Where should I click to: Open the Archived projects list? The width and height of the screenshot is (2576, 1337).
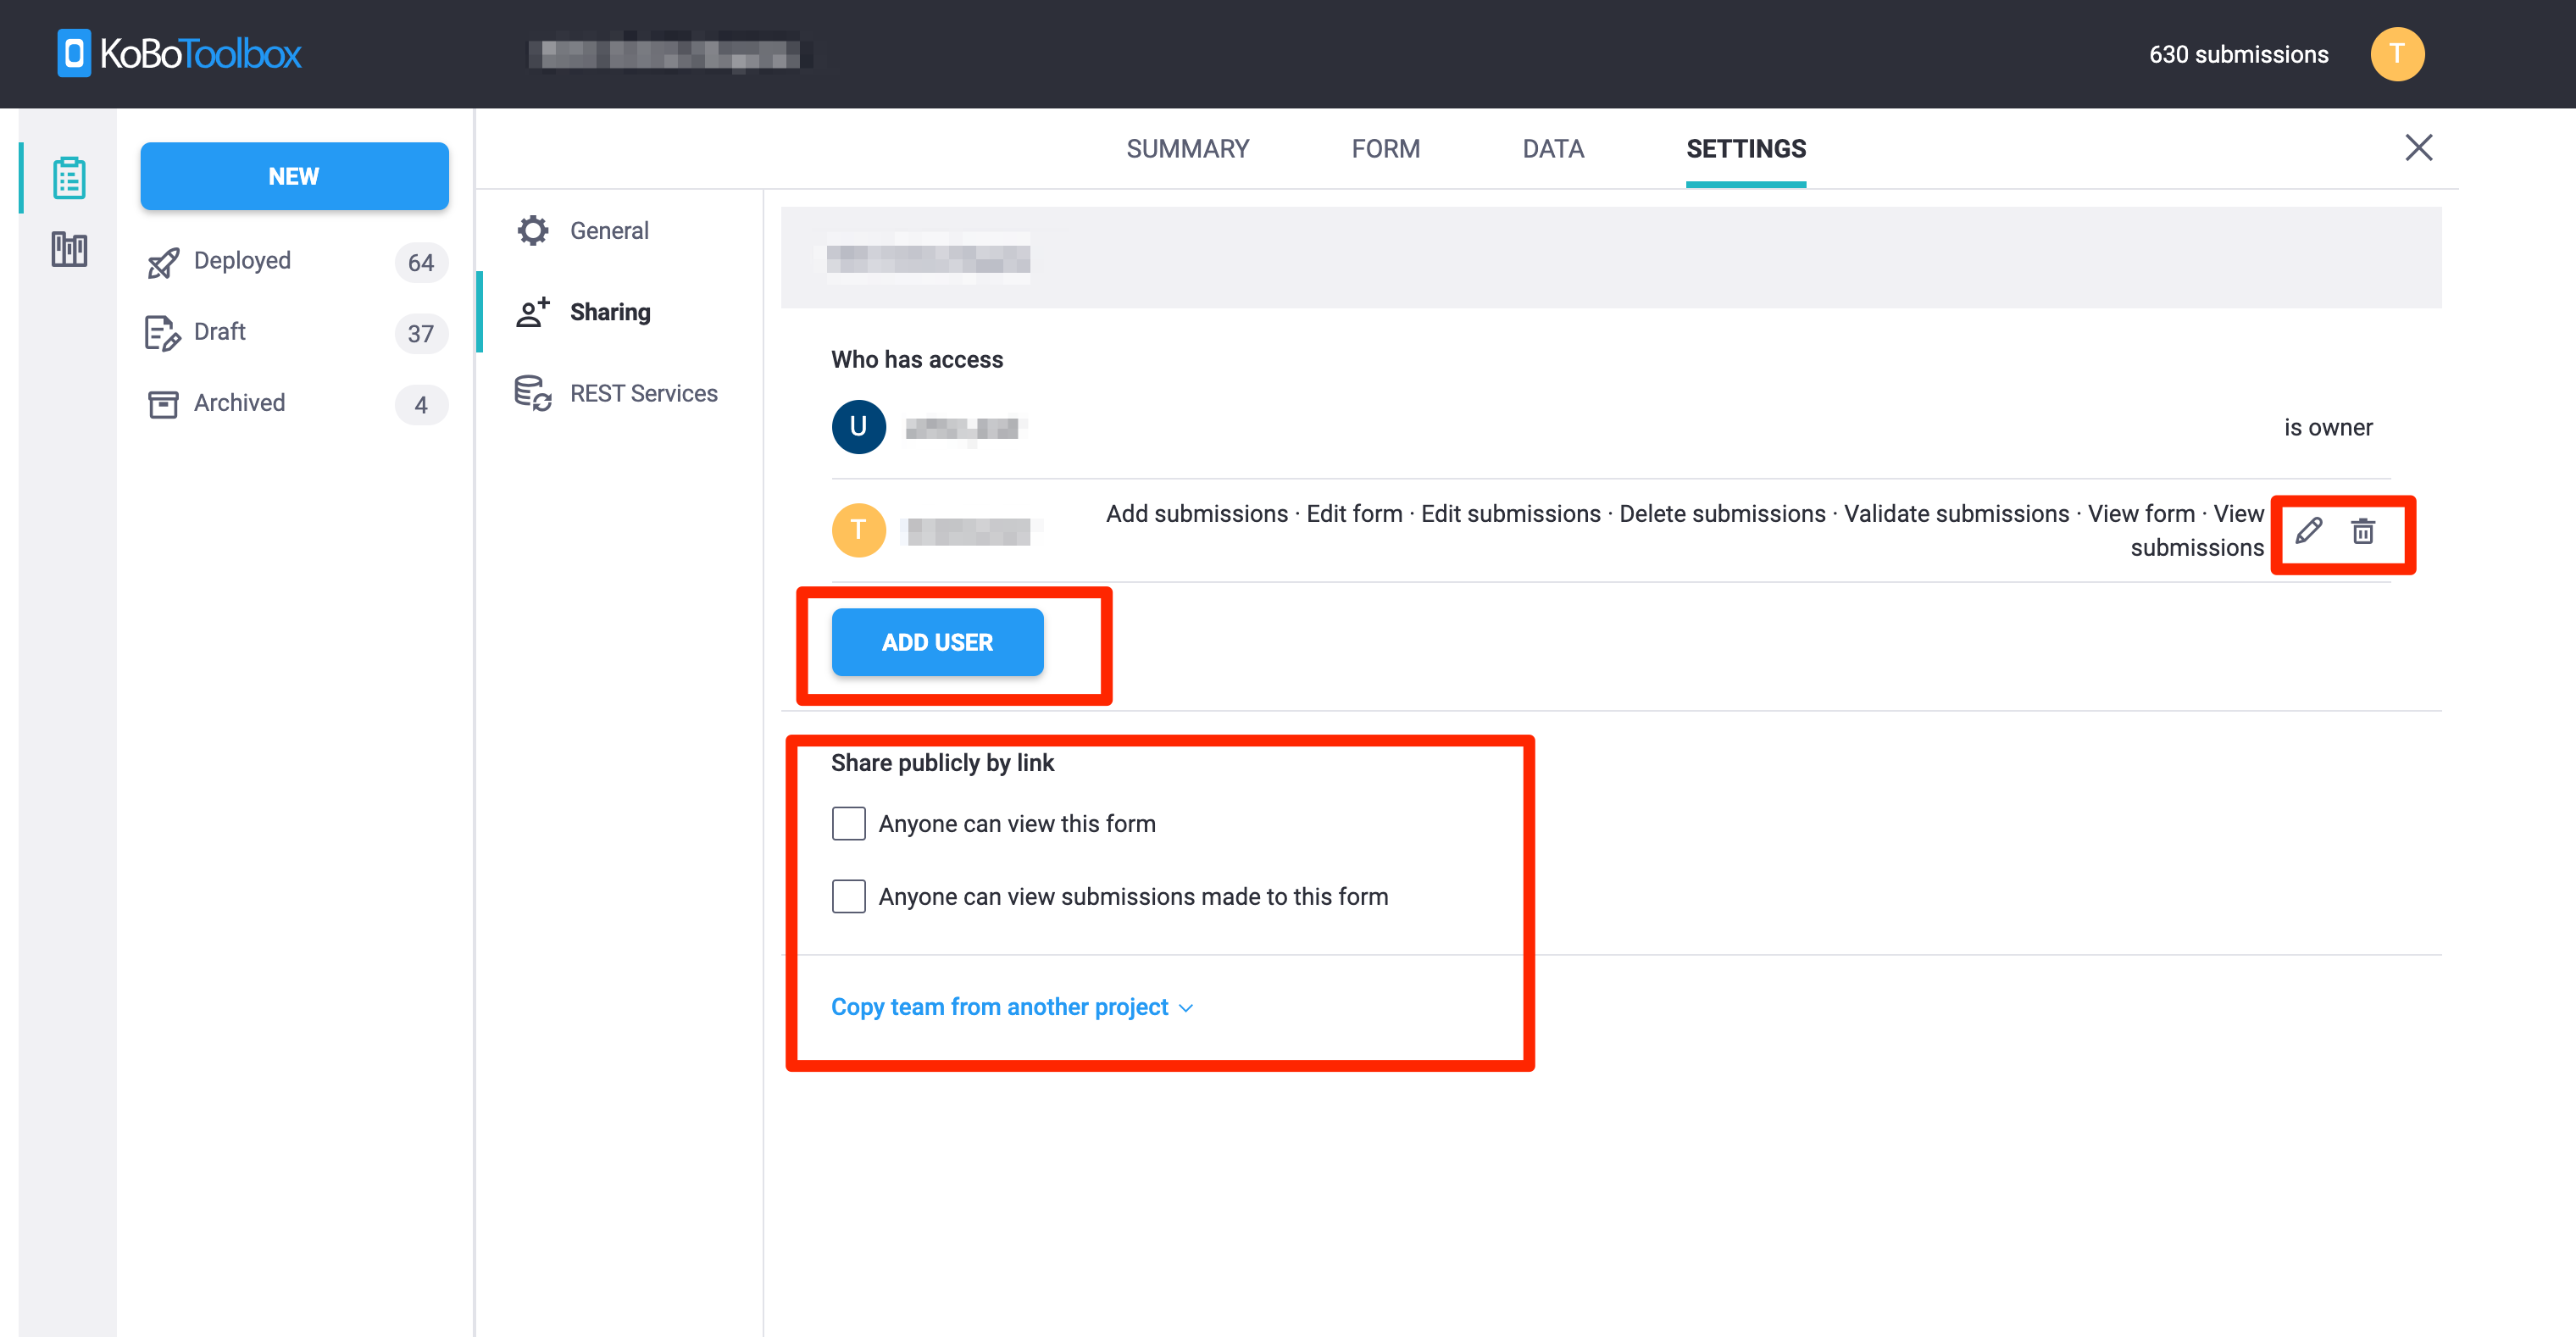[239, 403]
